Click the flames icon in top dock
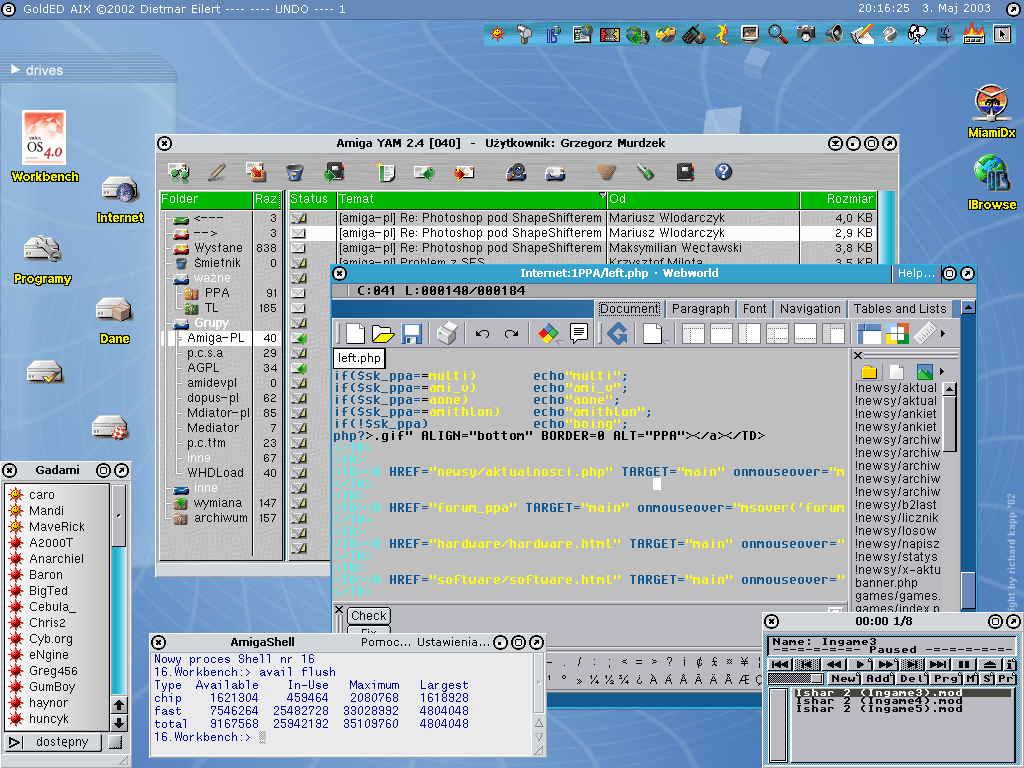Viewport: 1024px width, 768px height. click(973, 34)
